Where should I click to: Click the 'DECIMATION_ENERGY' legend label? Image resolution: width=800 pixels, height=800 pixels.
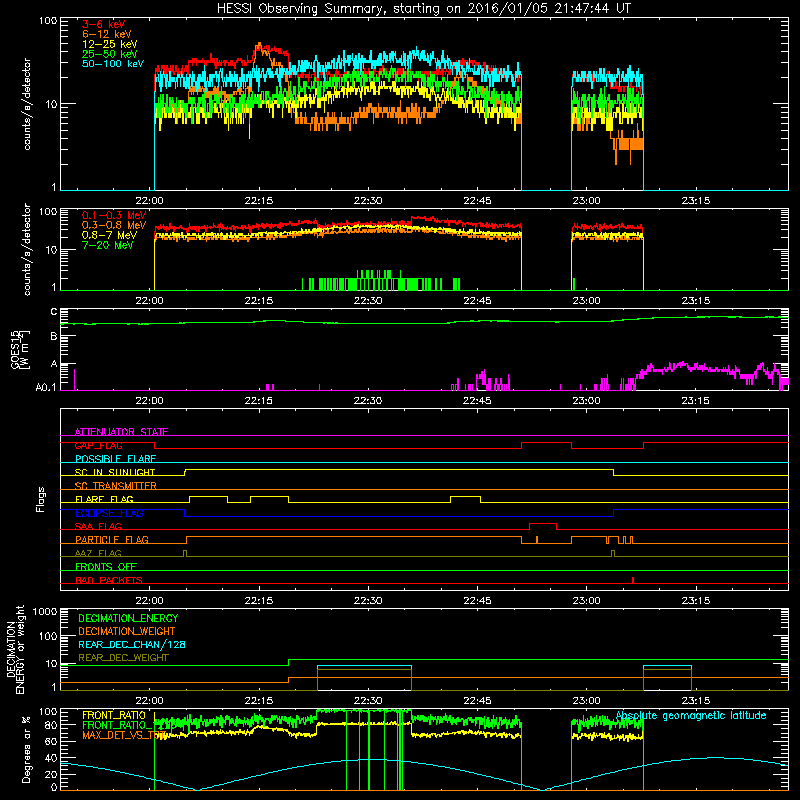click(x=128, y=618)
